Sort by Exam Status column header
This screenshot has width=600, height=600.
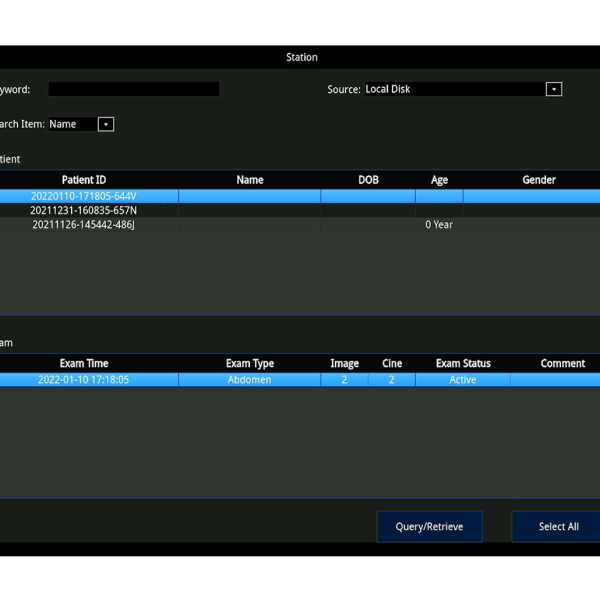point(463,363)
